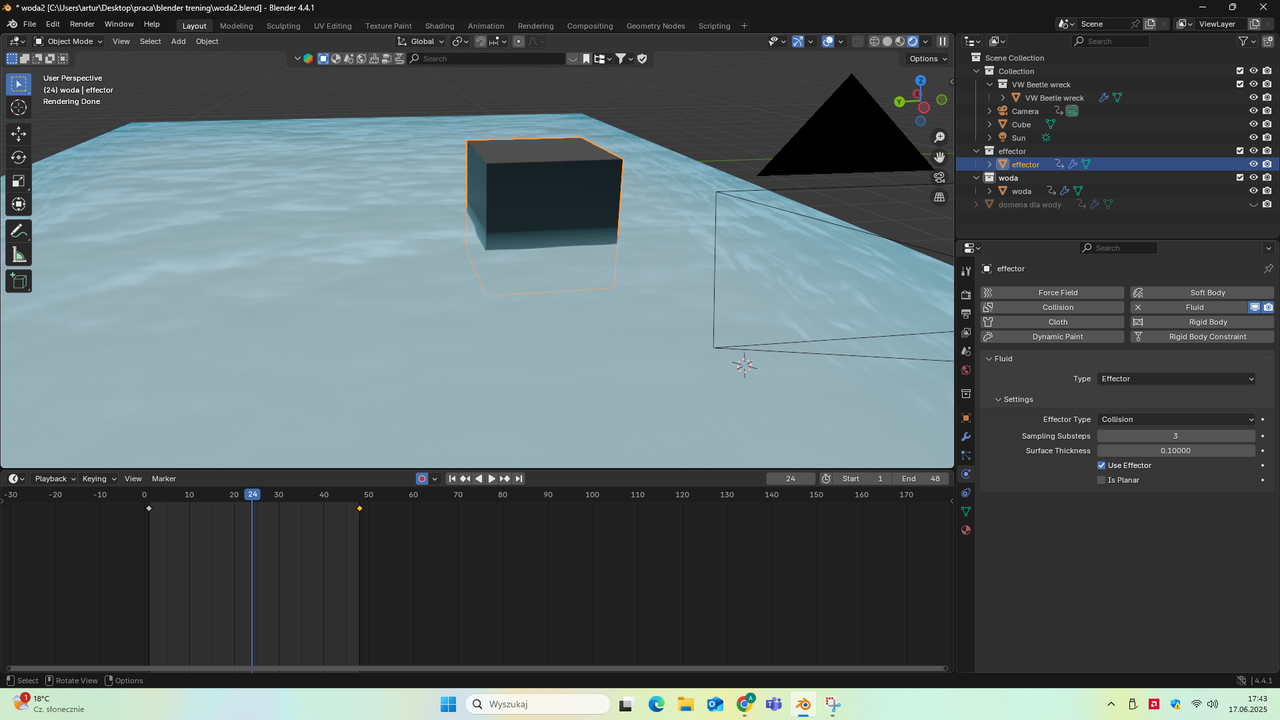Toggle camera view gizmo icon
This screenshot has height=720, width=1280.
[x=939, y=177]
